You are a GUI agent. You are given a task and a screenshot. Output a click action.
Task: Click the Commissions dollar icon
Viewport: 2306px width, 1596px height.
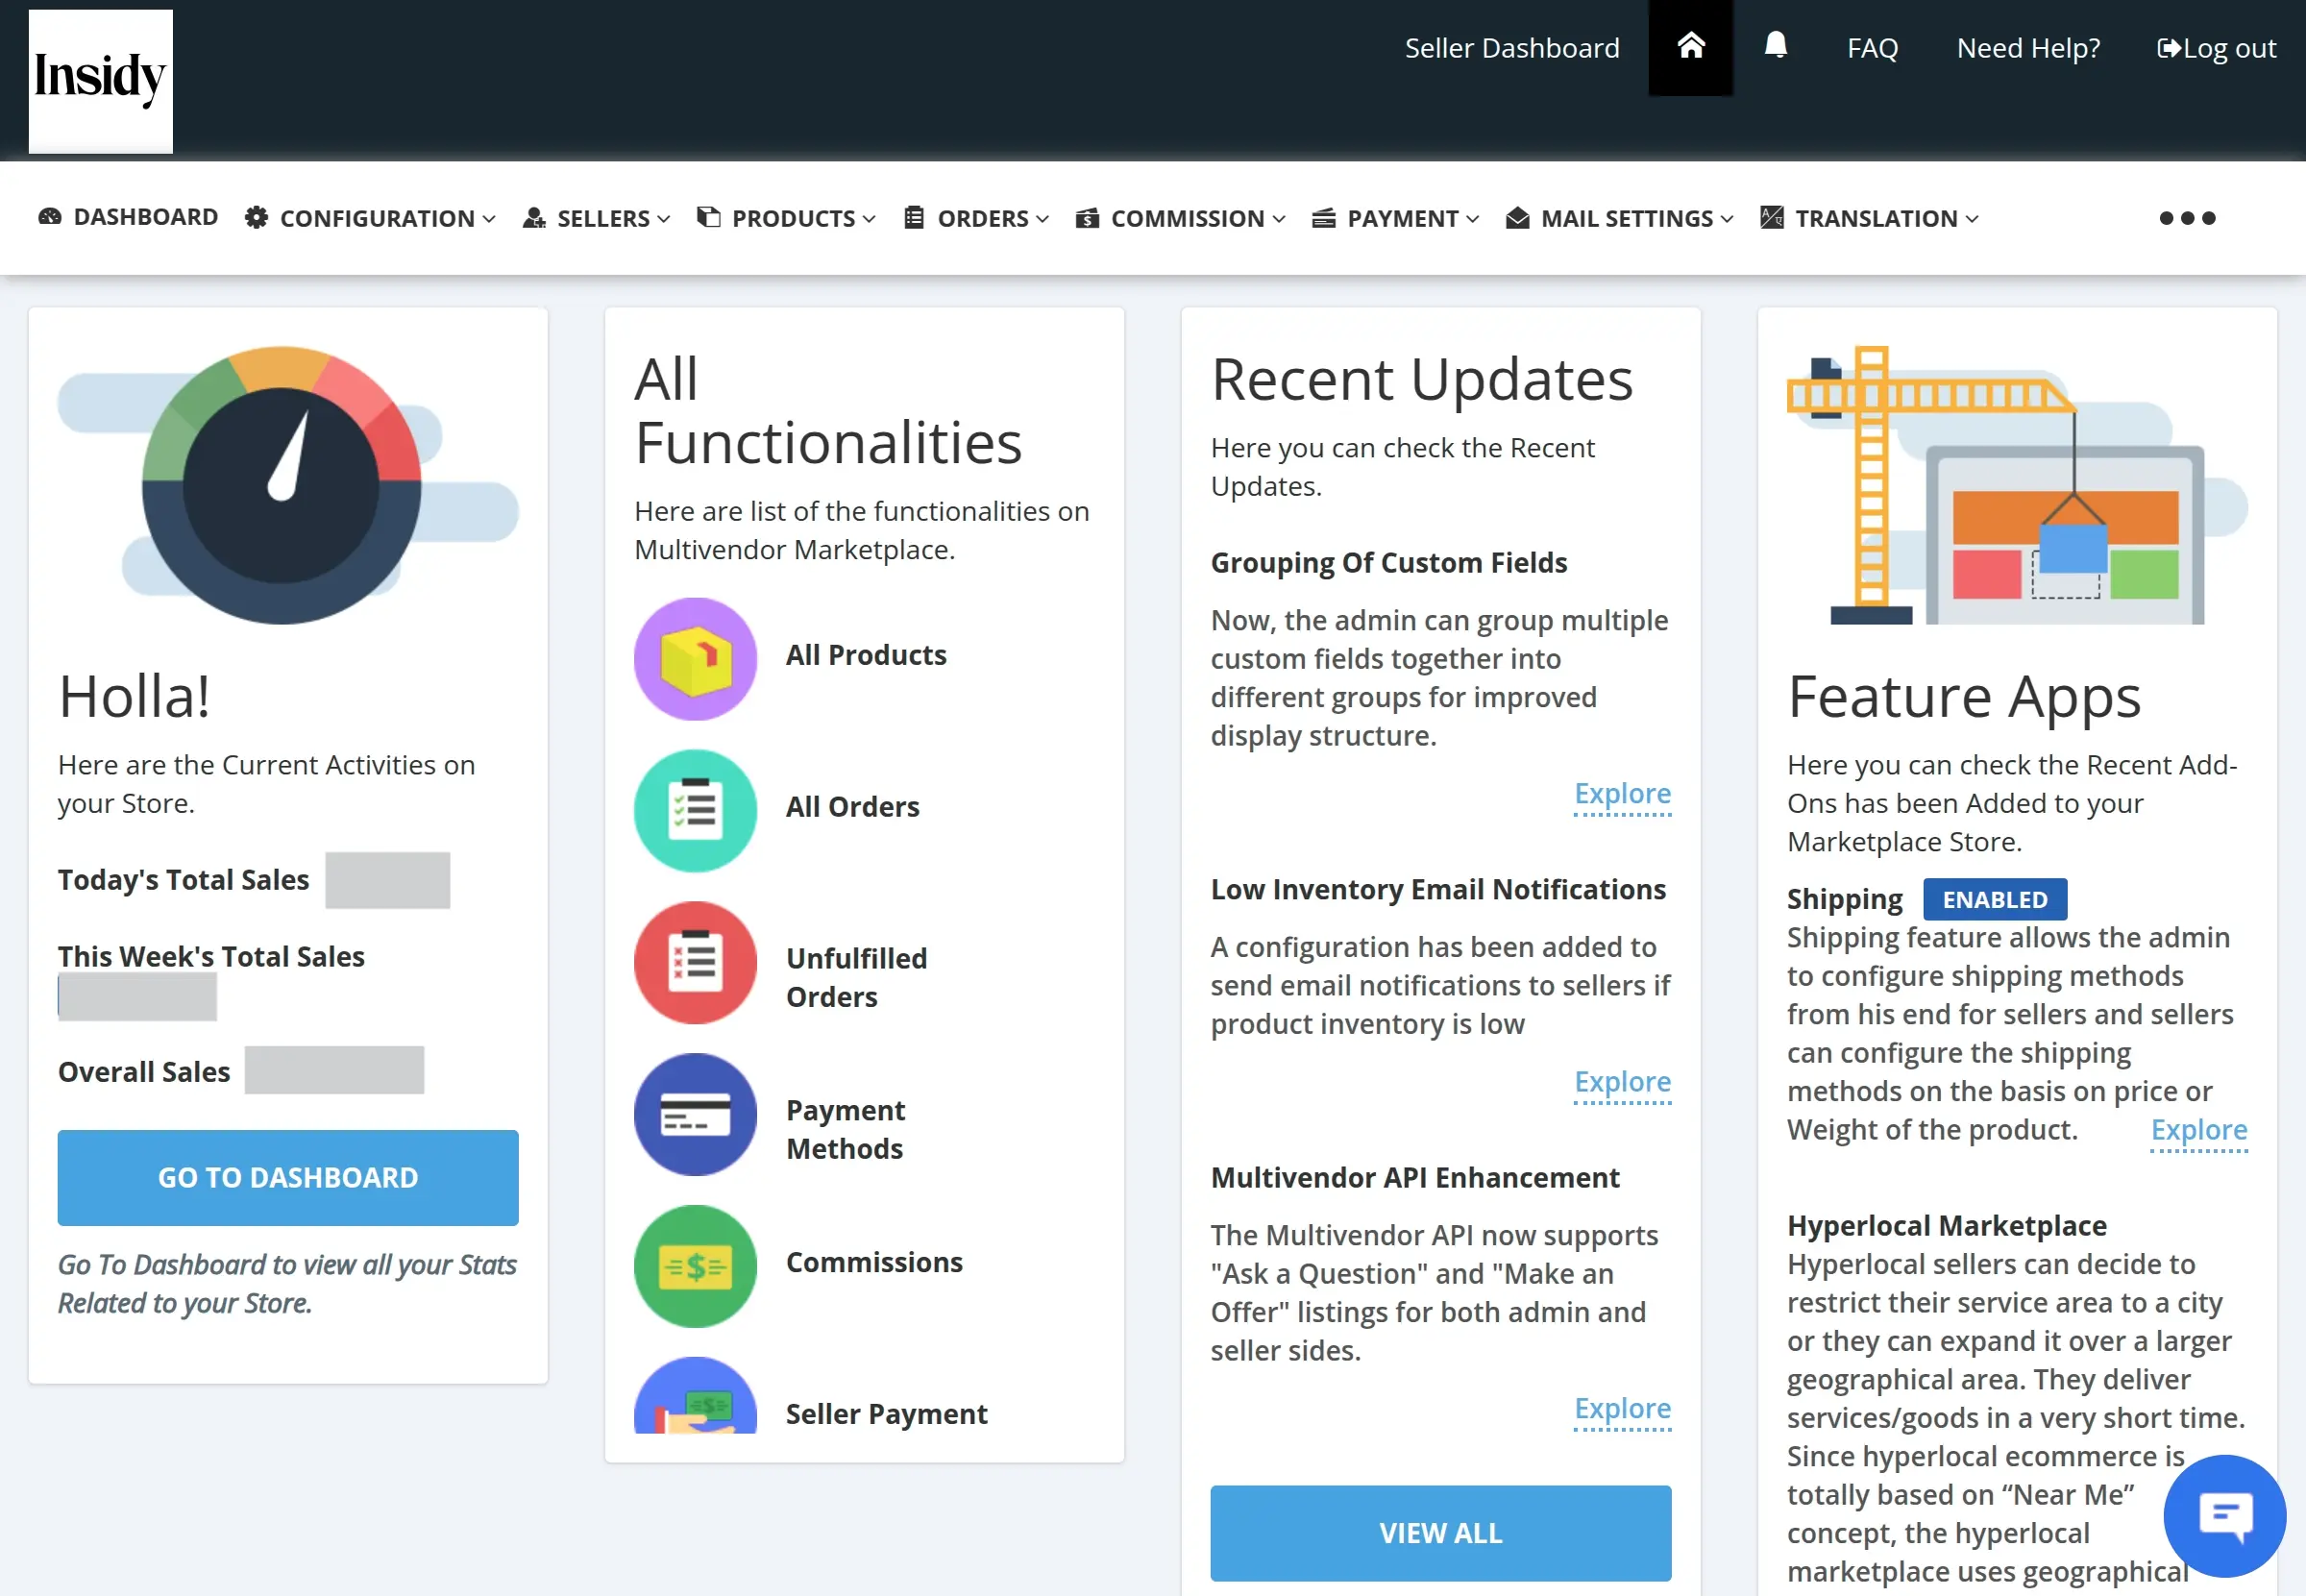(695, 1266)
